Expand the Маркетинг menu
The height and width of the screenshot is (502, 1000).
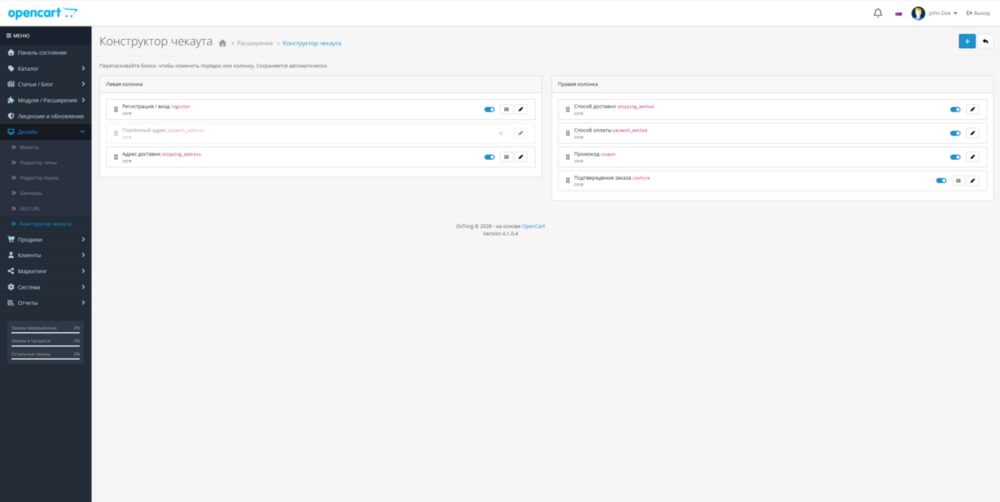coord(46,271)
